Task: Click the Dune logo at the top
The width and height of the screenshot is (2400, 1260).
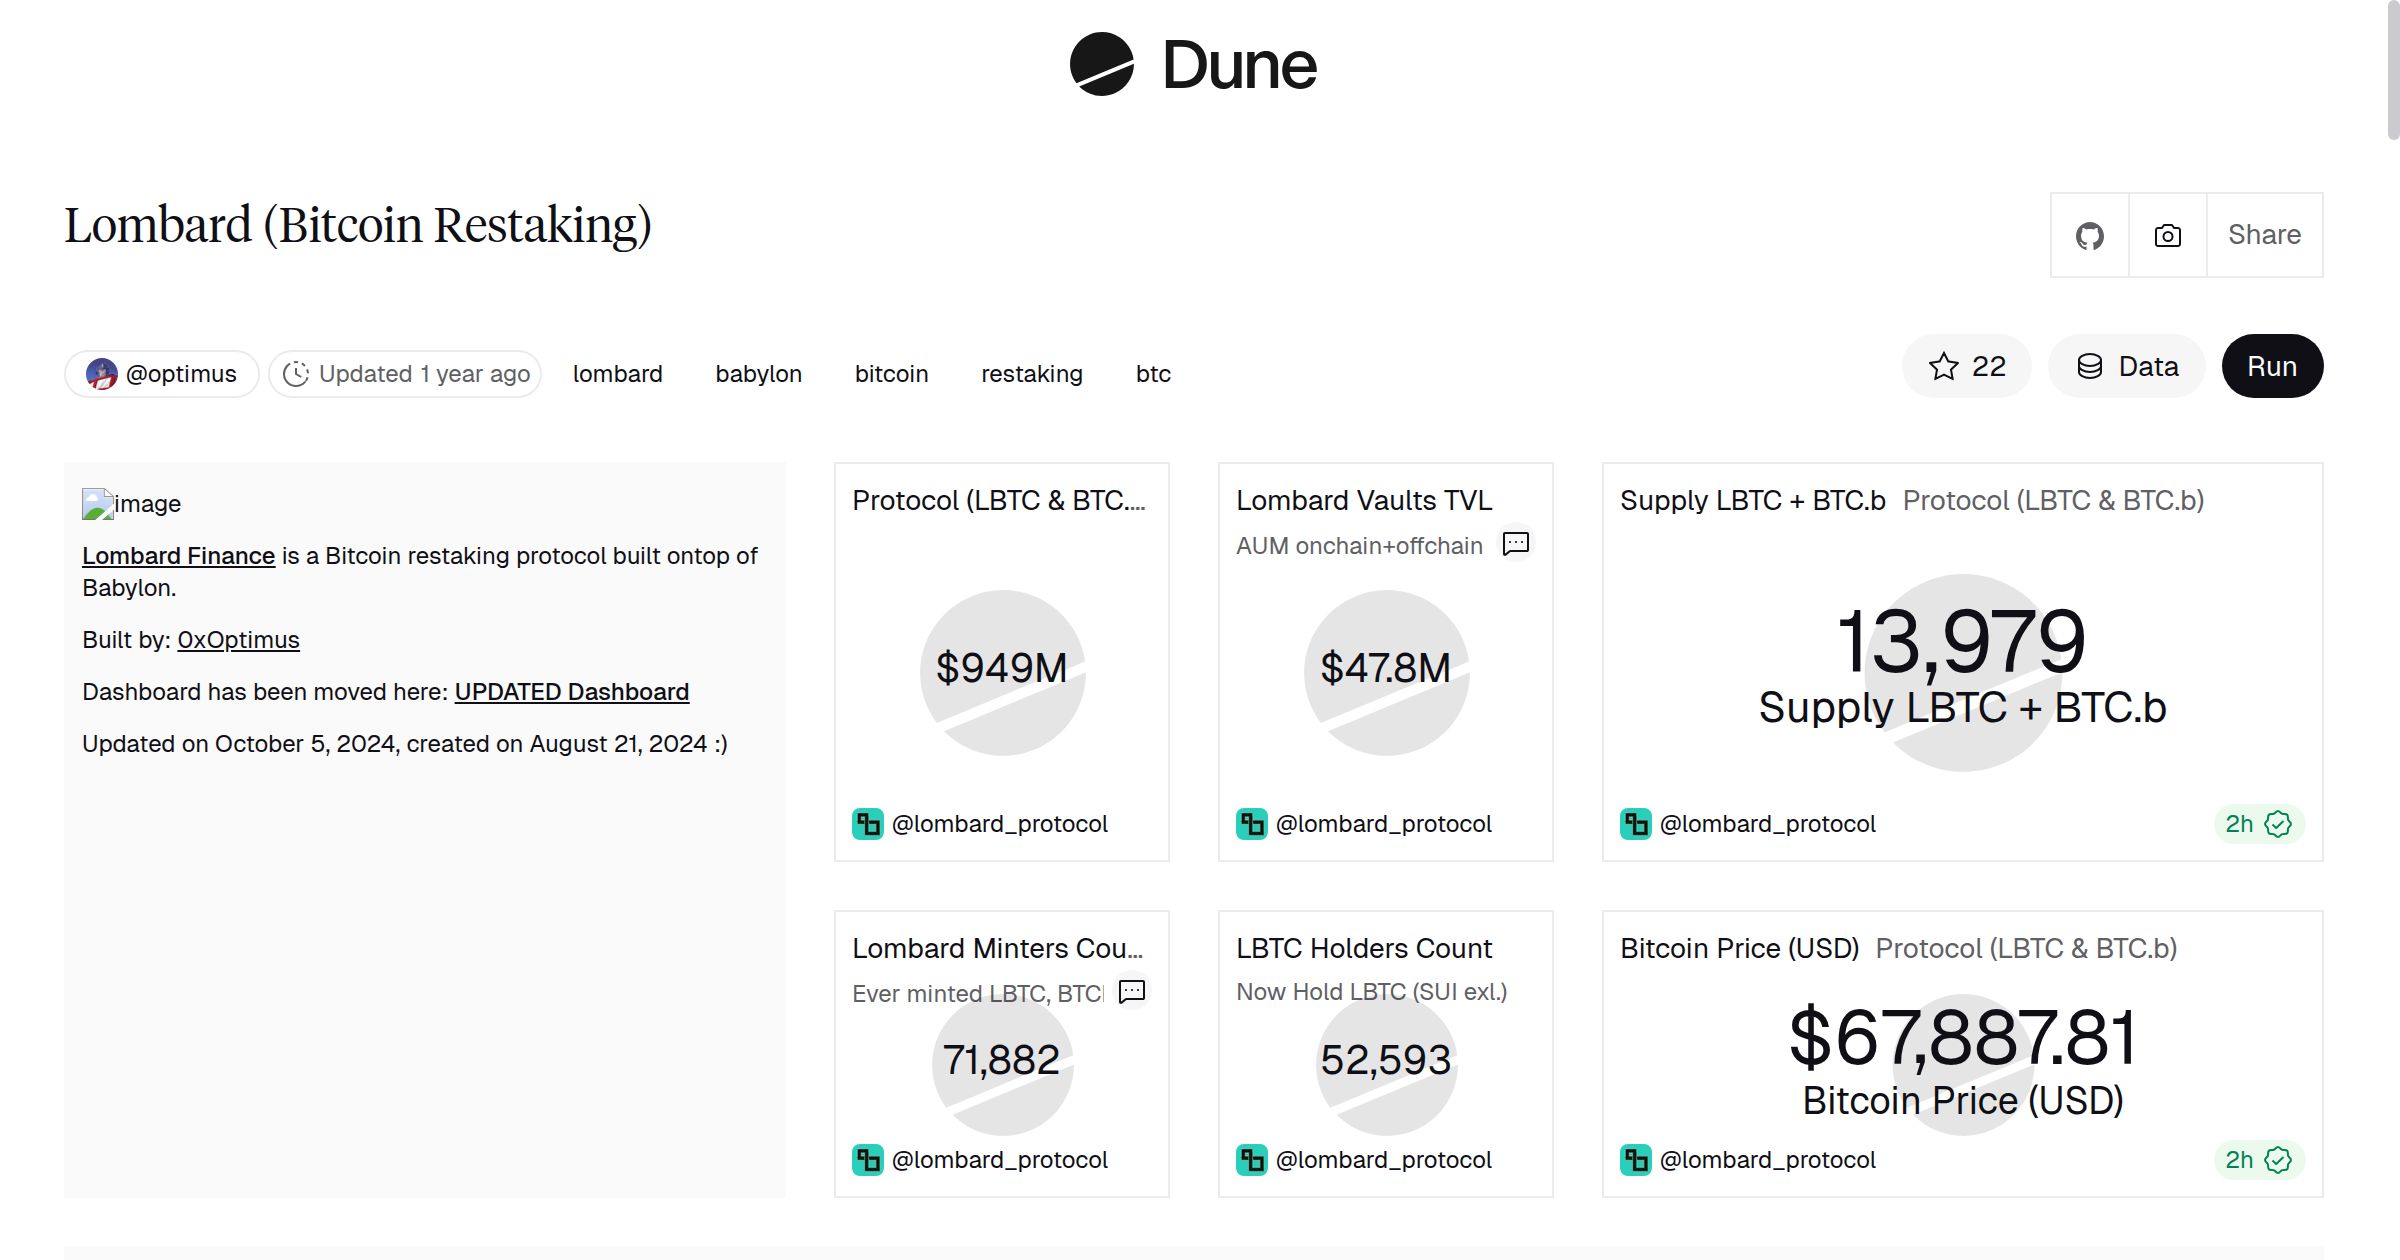Action: coord(1193,64)
